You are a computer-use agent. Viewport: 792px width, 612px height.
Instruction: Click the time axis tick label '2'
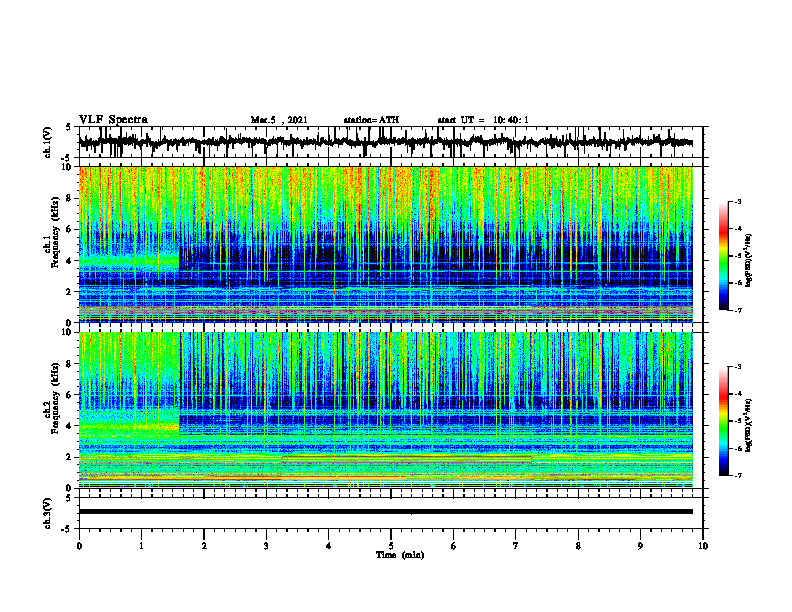coord(204,546)
